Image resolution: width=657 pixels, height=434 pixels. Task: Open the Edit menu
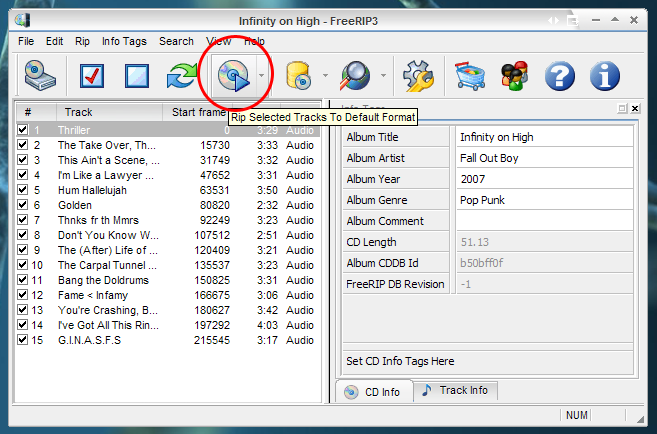coord(54,41)
